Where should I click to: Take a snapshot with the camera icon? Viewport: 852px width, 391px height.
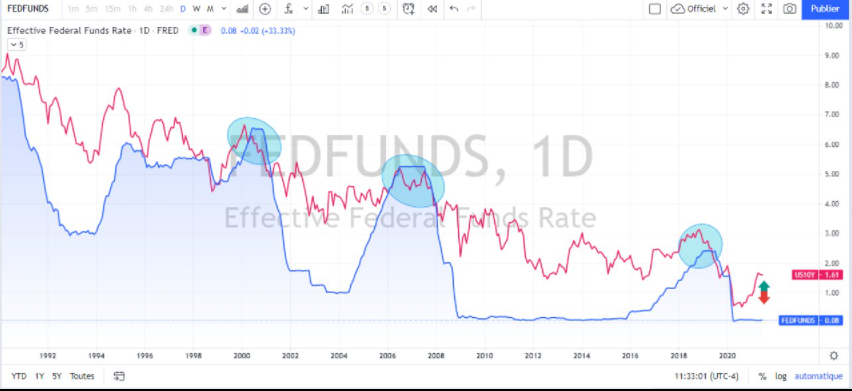pyautogui.click(x=790, y=9)
